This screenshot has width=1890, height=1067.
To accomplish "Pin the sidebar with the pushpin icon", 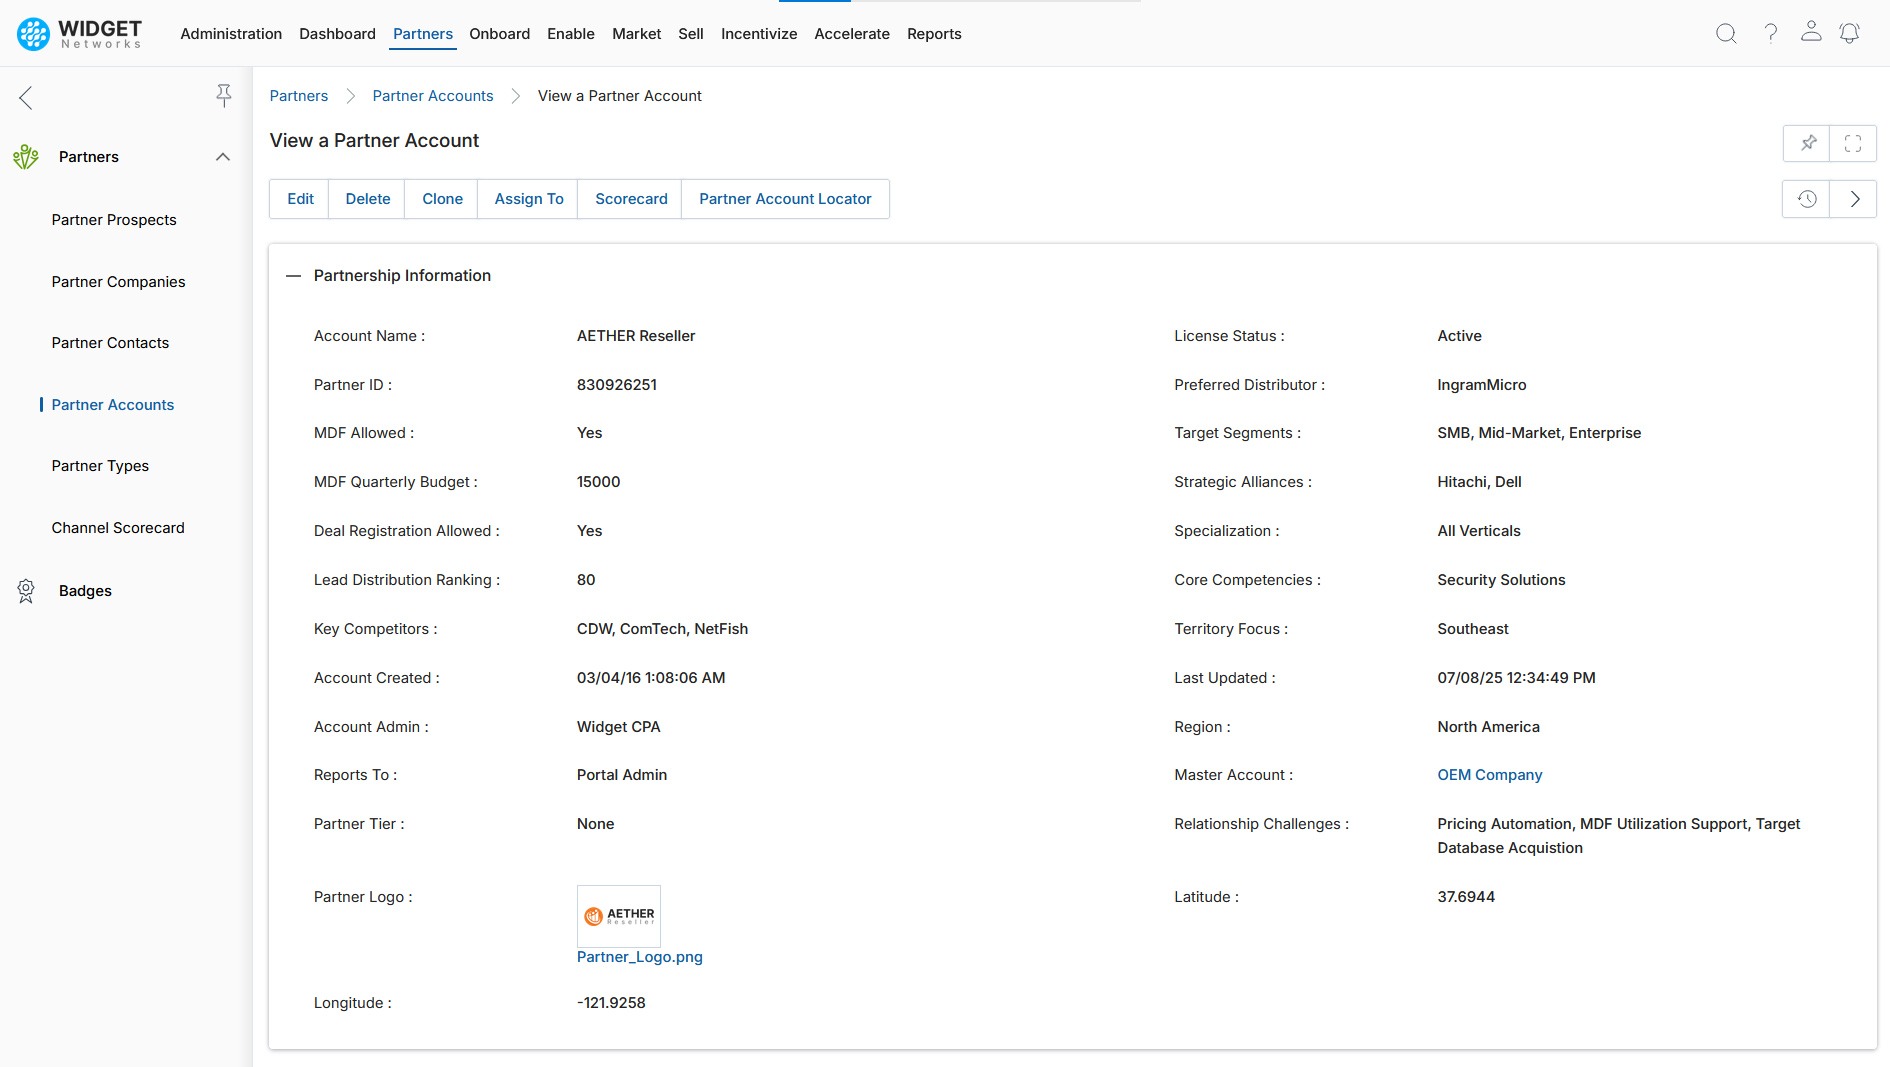I will (224, 95).
